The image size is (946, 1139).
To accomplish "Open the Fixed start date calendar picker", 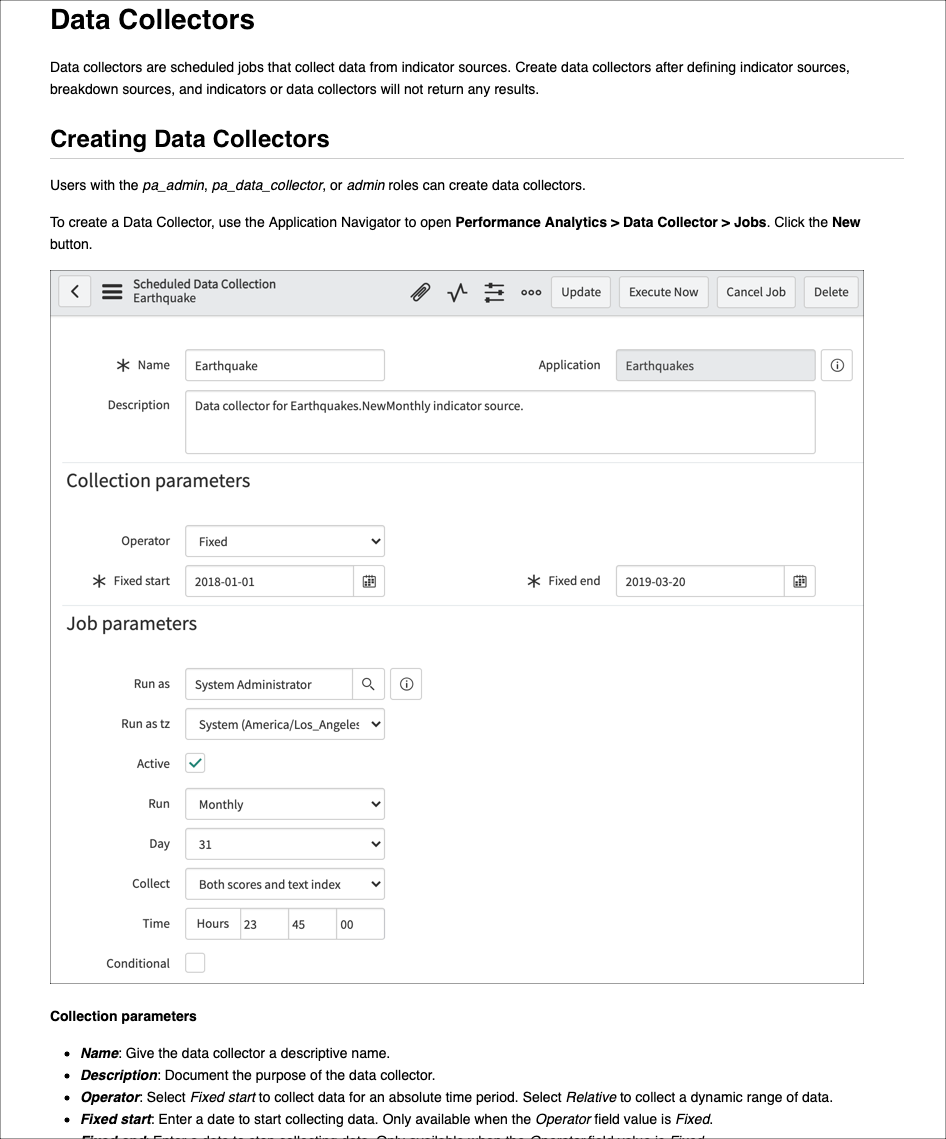I will 369,581.
